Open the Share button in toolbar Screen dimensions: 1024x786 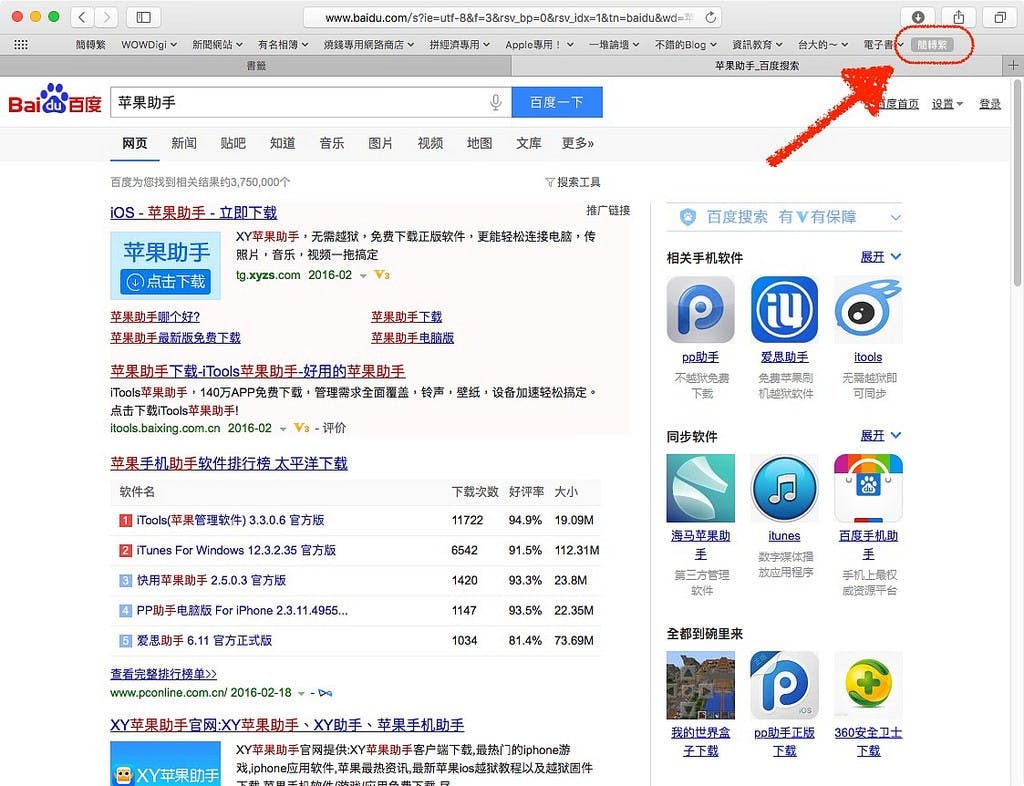coord(958,18)
